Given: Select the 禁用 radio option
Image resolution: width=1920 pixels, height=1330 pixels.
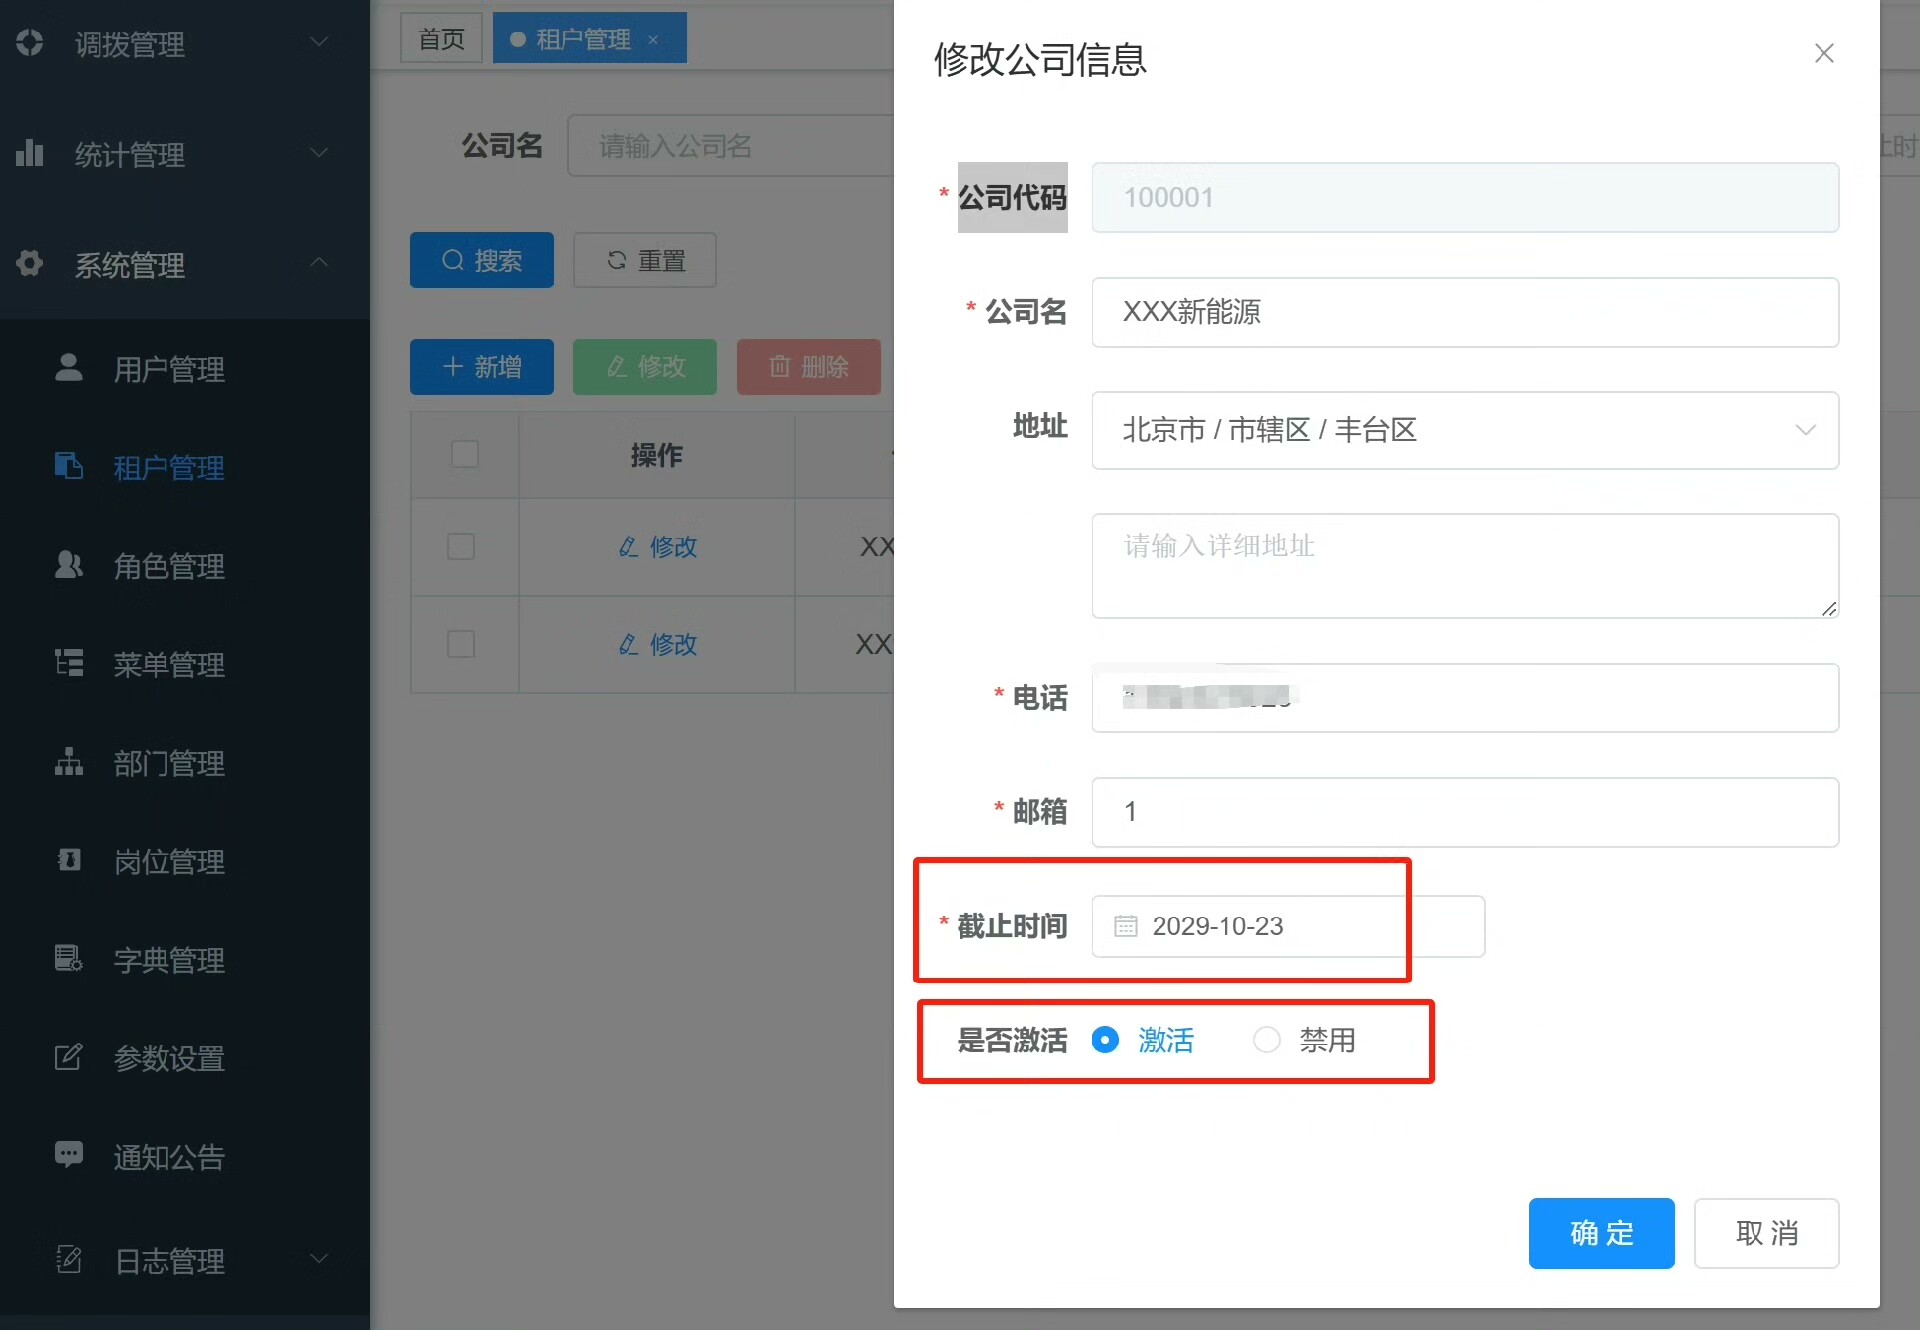Looking at the screenshot, I should 1267,1040.
